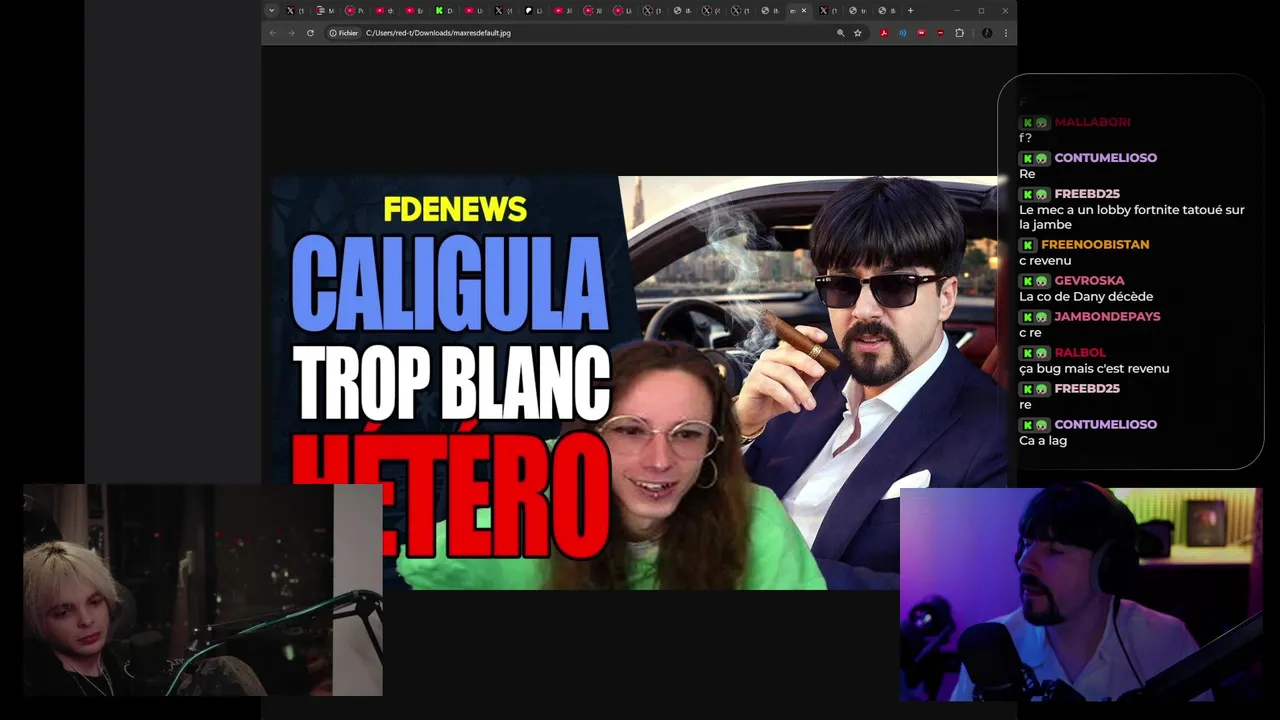Open the blue sound-wave extension
The image size is (1280, 720).
[902, 33]
